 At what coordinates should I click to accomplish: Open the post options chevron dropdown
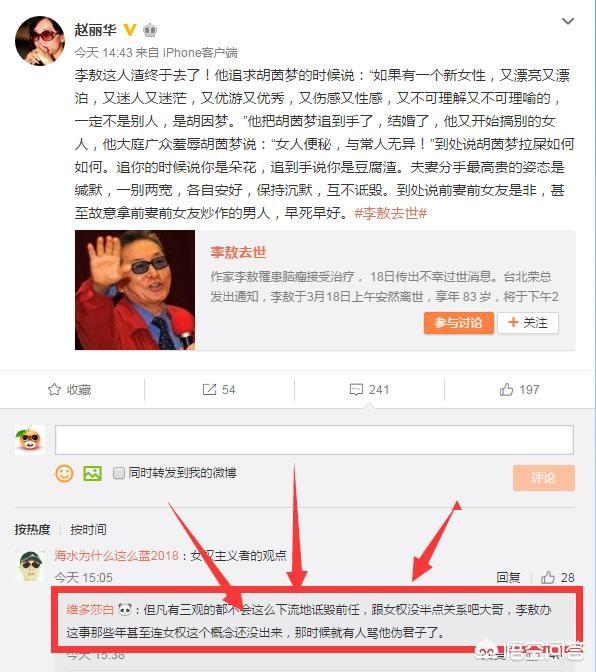point(568,21)
